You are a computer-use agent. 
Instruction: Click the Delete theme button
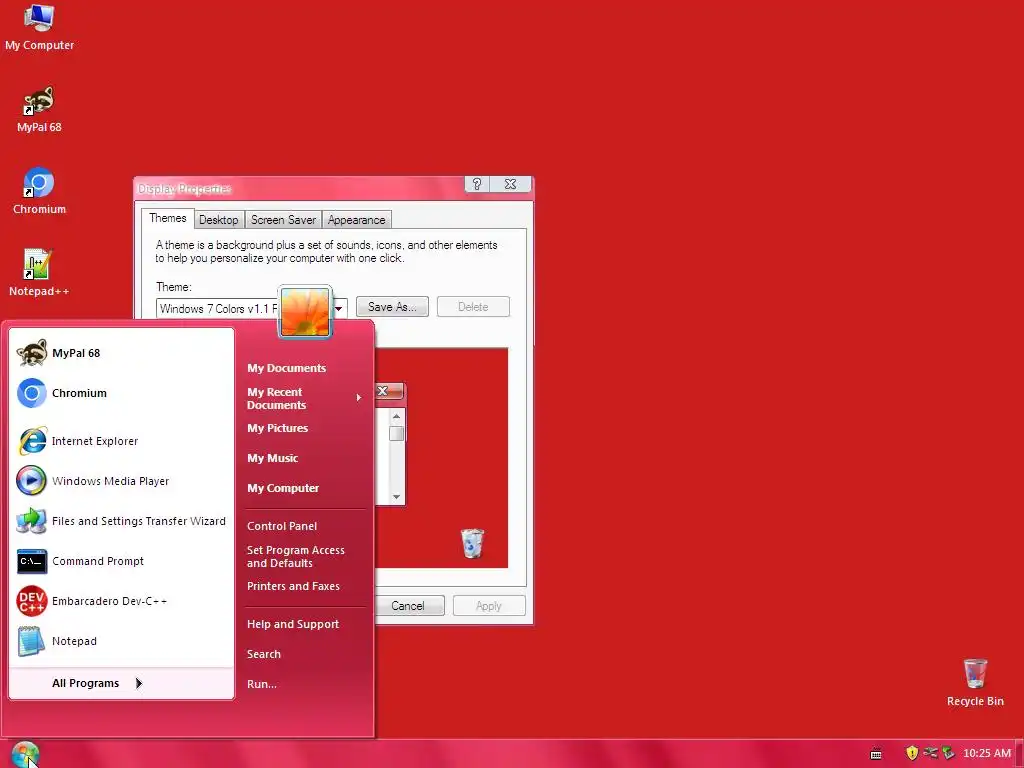pos(473,307)
